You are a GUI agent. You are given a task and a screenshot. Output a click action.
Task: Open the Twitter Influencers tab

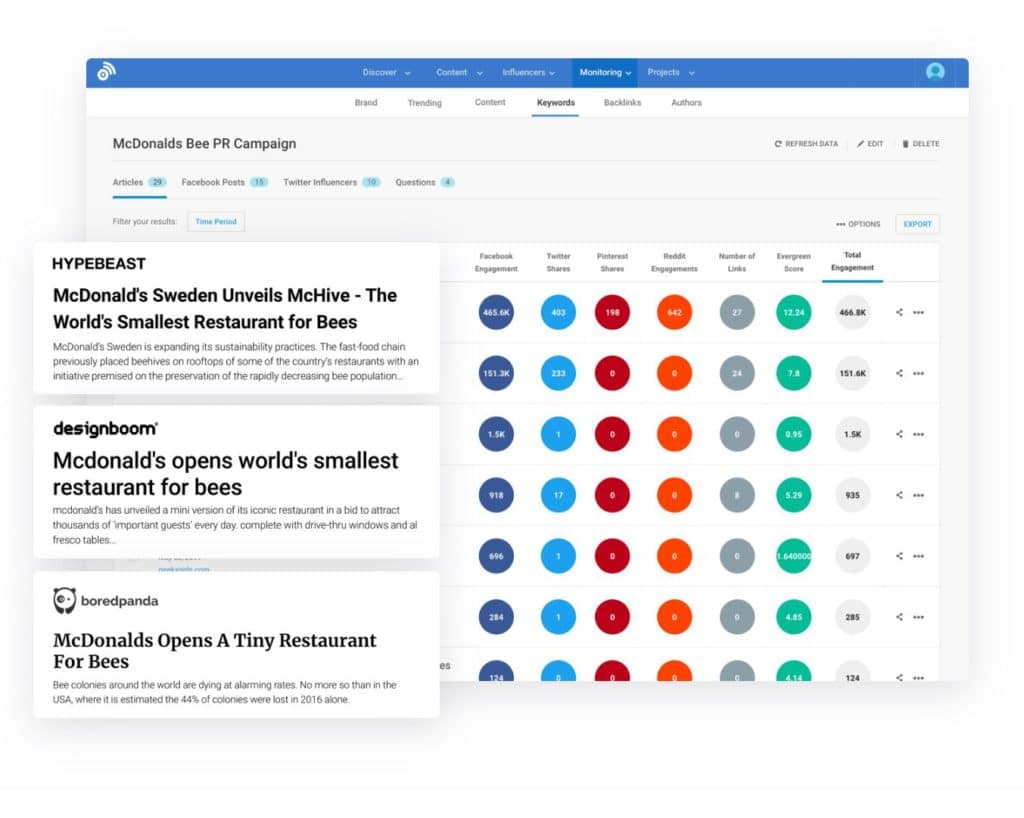tap(332, 182)
